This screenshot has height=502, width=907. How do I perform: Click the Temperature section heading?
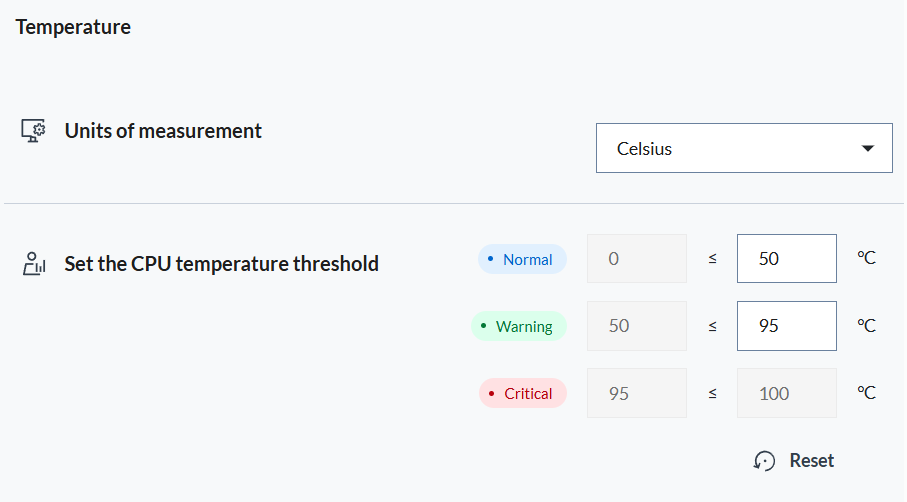click(x=73, y=27)
